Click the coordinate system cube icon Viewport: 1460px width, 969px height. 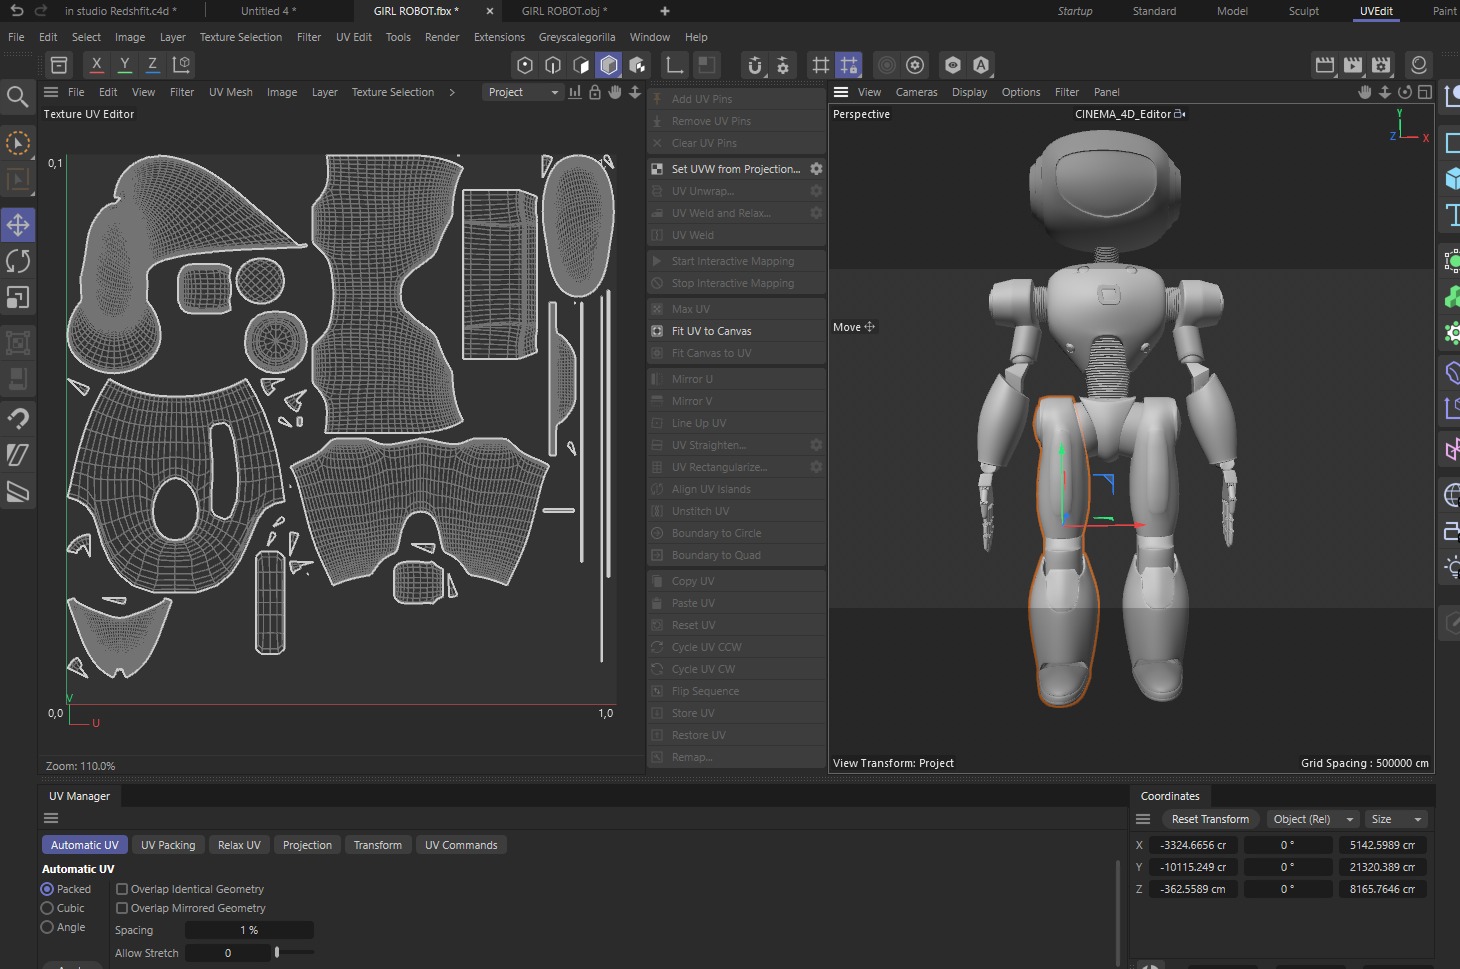[x=181, y=65]
